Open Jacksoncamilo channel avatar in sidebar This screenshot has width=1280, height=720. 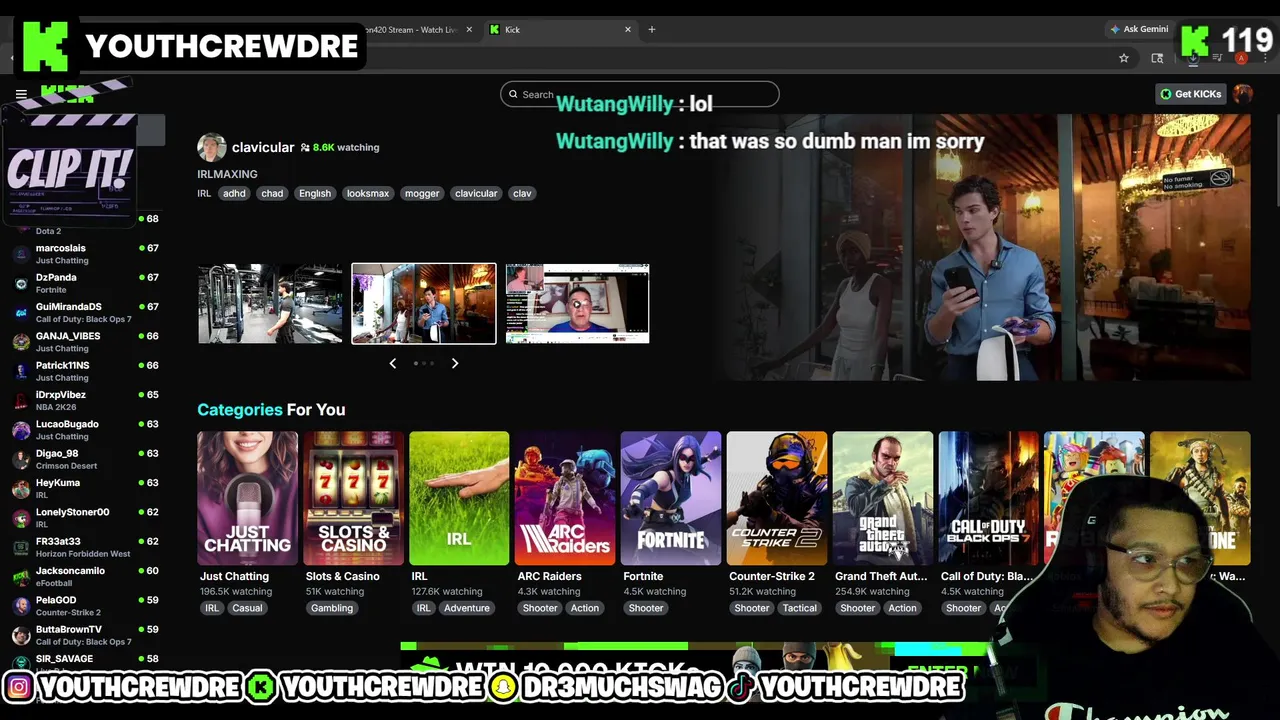(21, 577)
